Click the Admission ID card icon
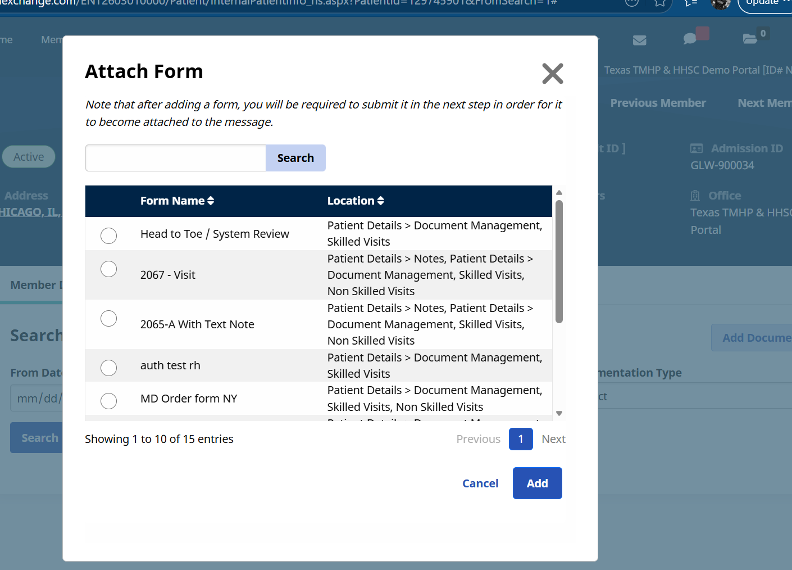792x570 pixels. pyautogui.click(x=697, y=149)
